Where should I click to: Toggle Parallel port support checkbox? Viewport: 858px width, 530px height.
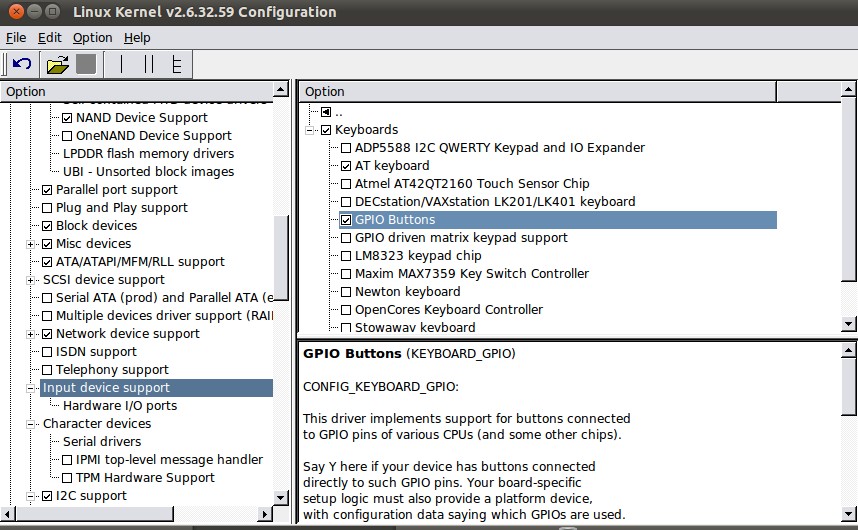pyautogui.click(x=47, y=190)
